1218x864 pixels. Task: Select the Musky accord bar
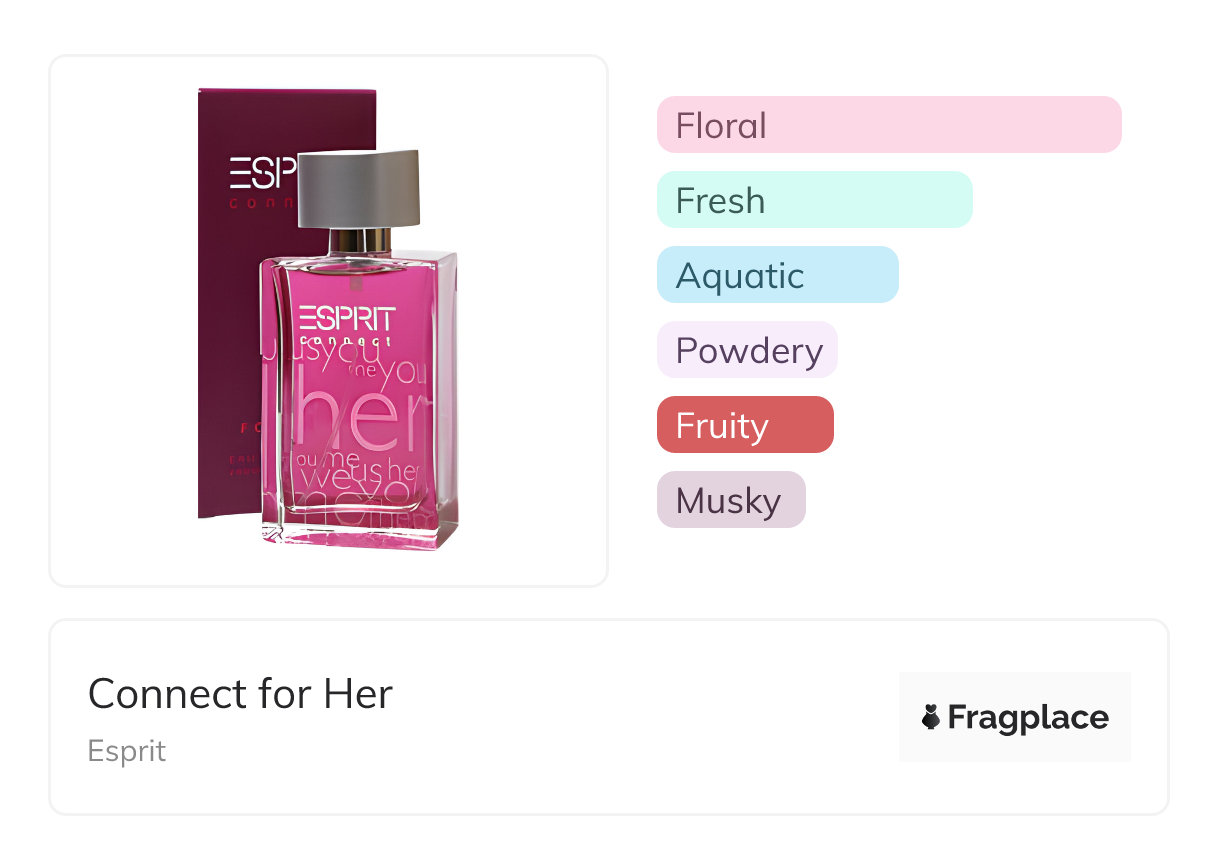pyautogui.click(x=730, y=500)
